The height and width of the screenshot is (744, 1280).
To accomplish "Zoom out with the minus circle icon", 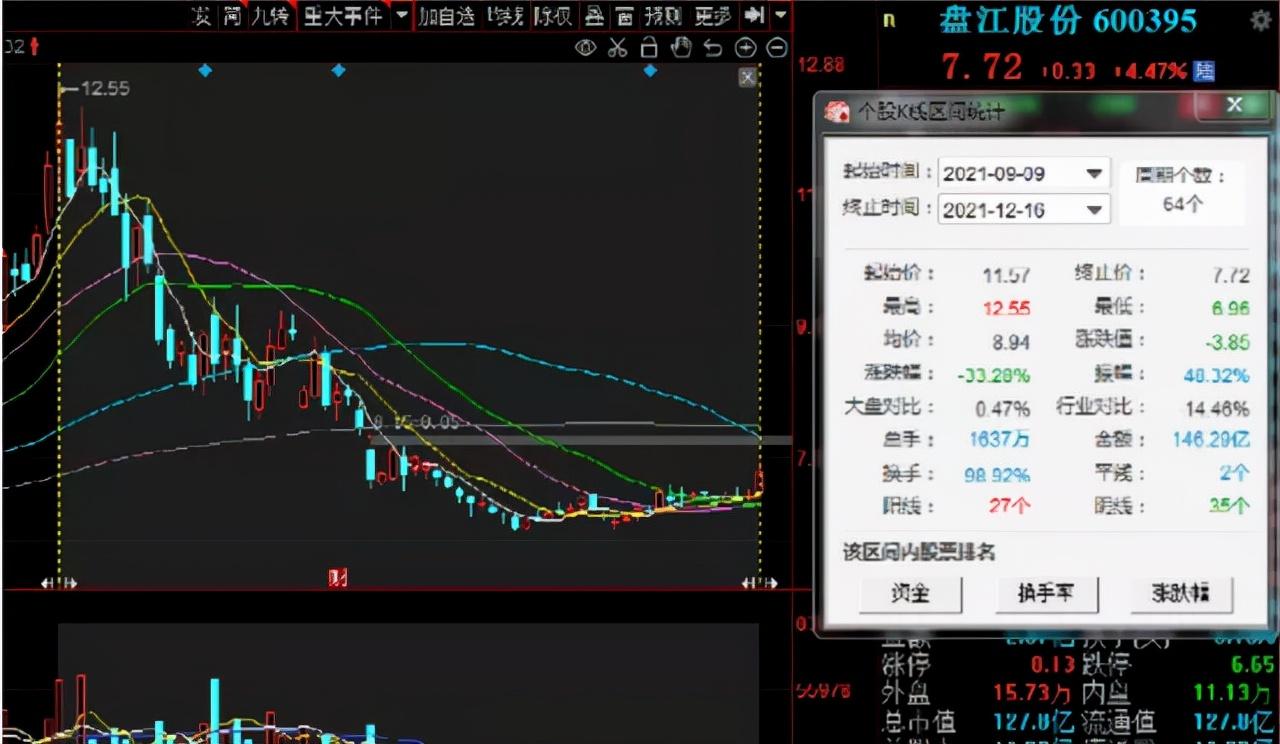I will point(776,48).
